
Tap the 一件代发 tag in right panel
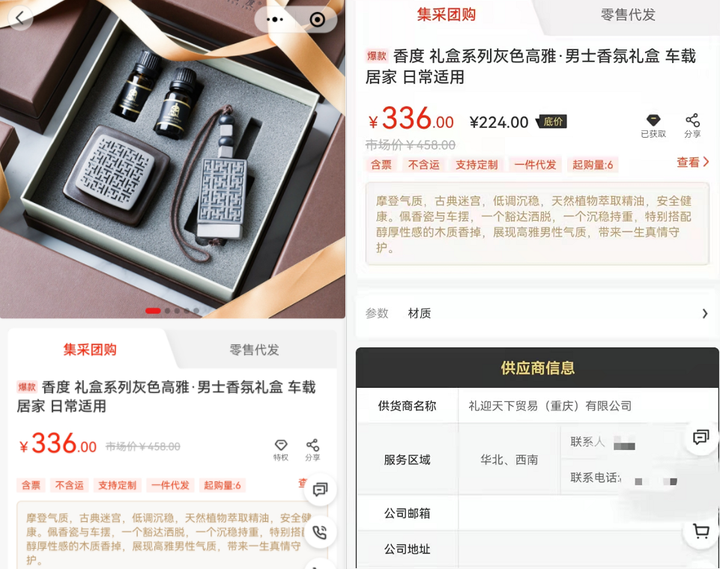coord(535,164)
